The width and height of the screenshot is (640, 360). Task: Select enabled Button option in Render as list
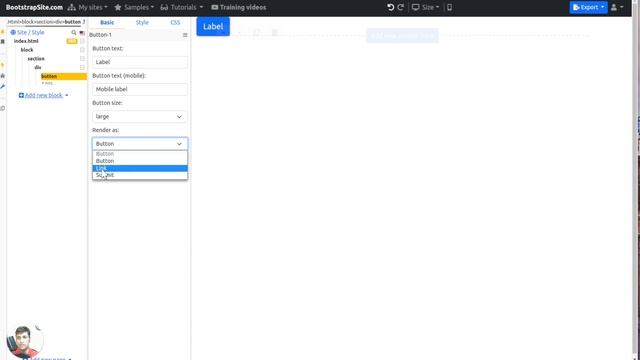tap(140, 161)
